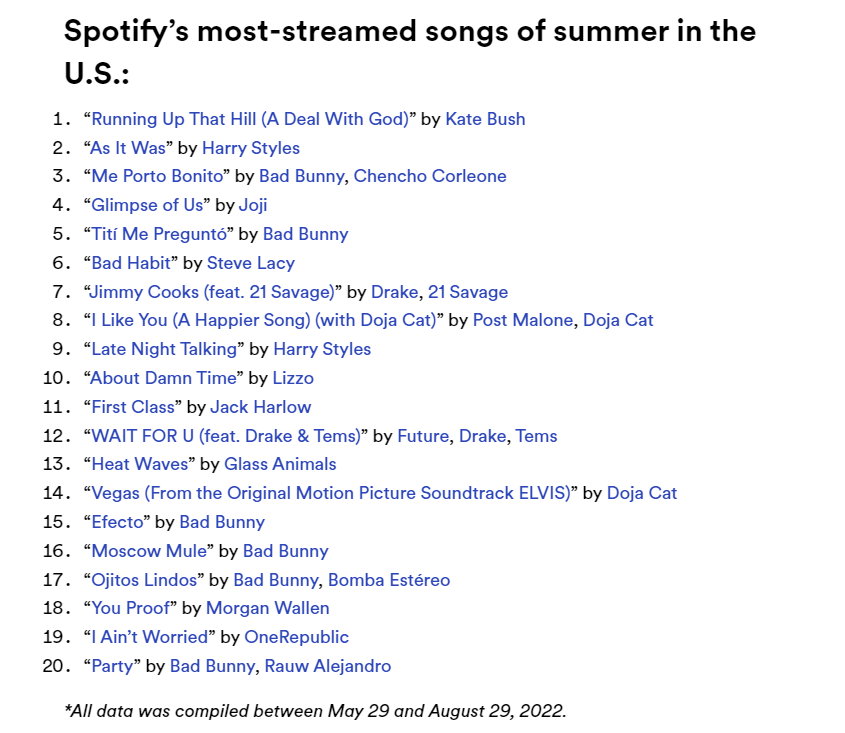Select the Lizzo artist link
The height and width of the screenshot is (733, 845).
click(x=293, y=378)
